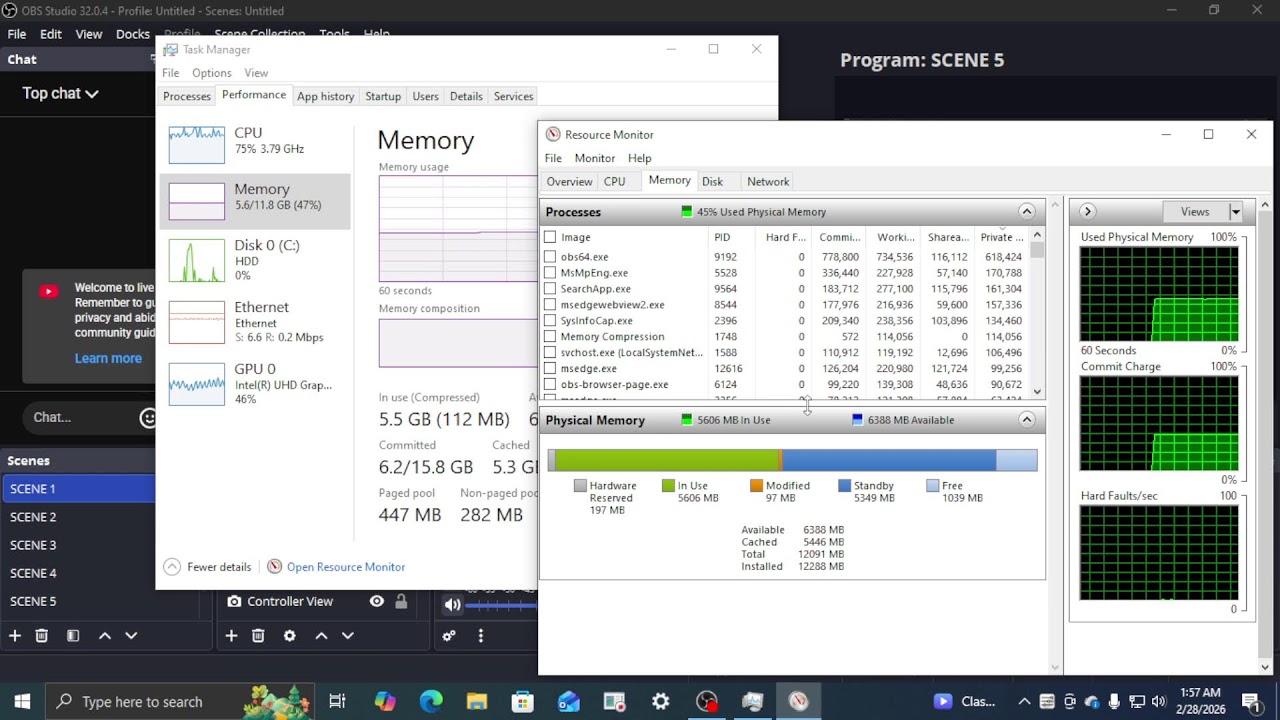Open scene filters icon in Scenes toolbar

pos(73,635)
